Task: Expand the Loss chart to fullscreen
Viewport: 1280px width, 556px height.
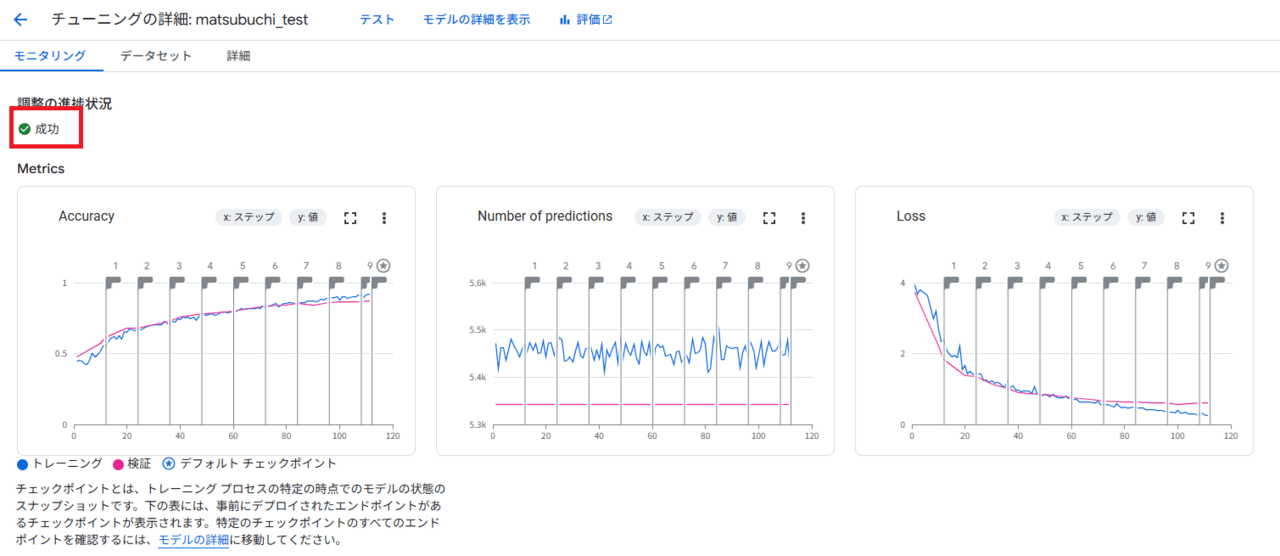Action: (1188, 218)
